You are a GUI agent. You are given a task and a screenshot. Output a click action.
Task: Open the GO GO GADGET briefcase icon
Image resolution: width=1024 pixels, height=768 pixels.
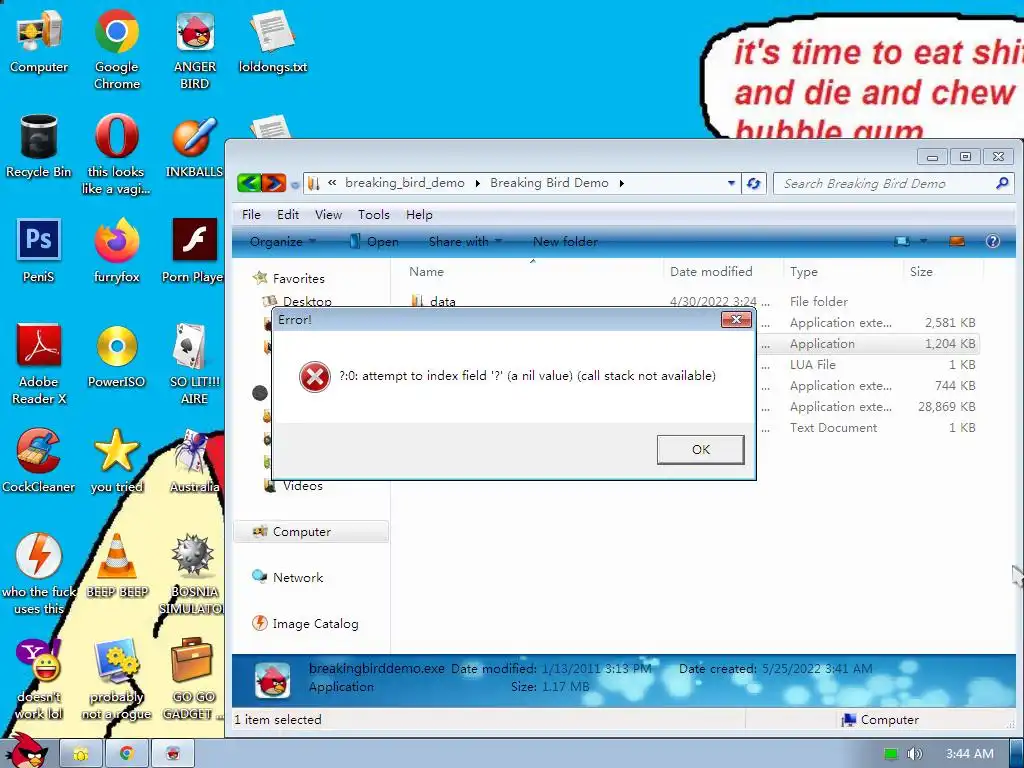193,679
